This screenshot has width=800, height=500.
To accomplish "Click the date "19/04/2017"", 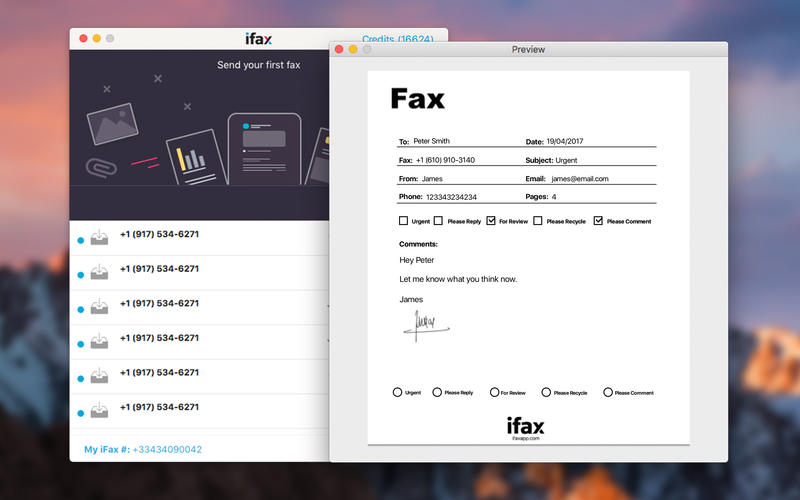I will pyautogui.click(x=565, y=141).
